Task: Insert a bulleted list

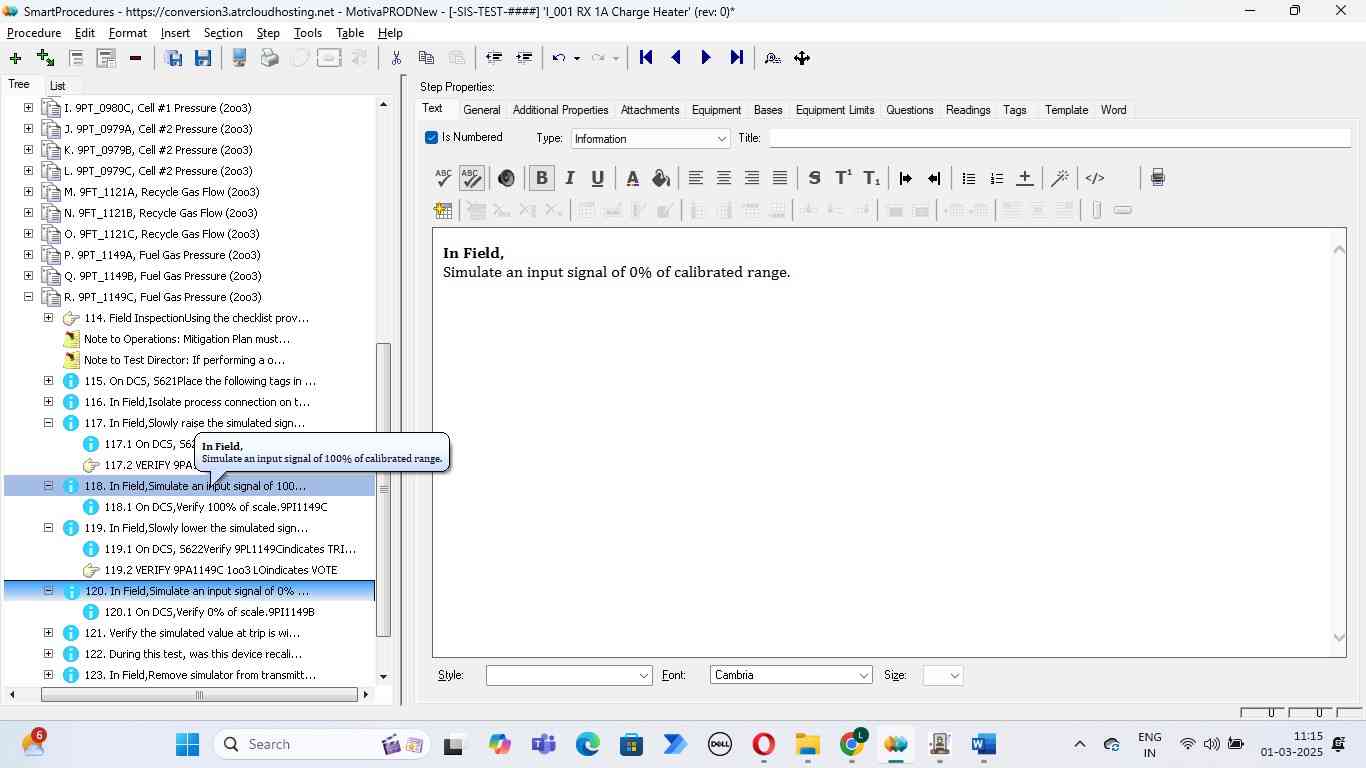Action: [968, 178]
